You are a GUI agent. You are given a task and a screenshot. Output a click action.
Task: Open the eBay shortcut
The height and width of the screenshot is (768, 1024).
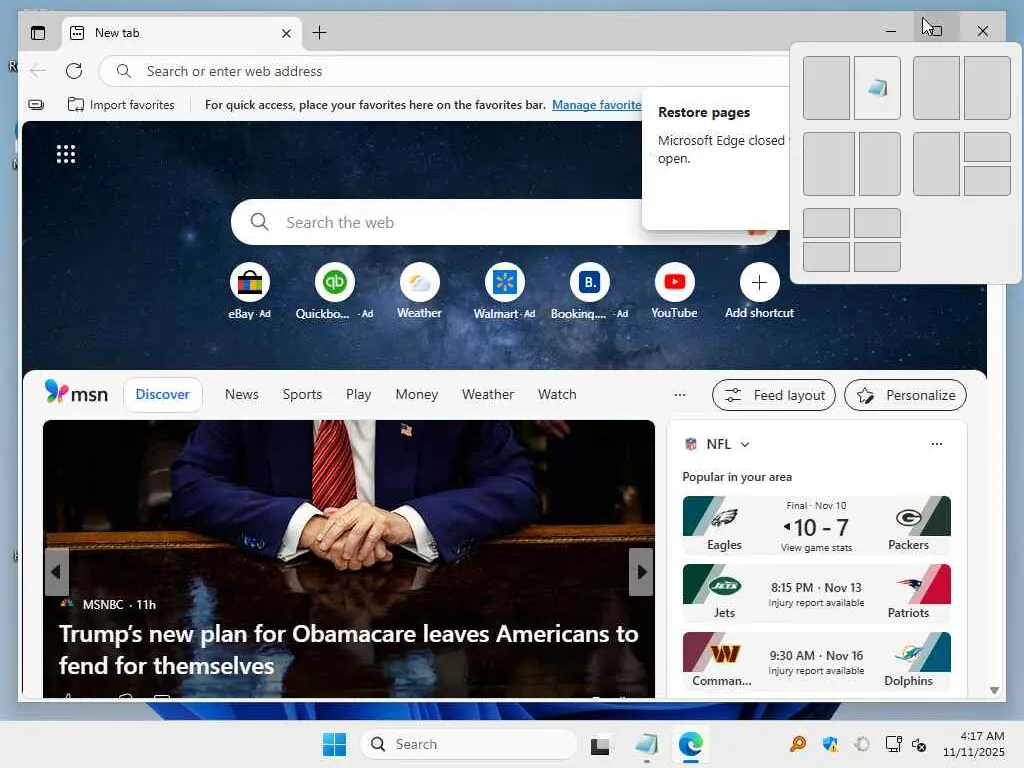tap(249, 291)
